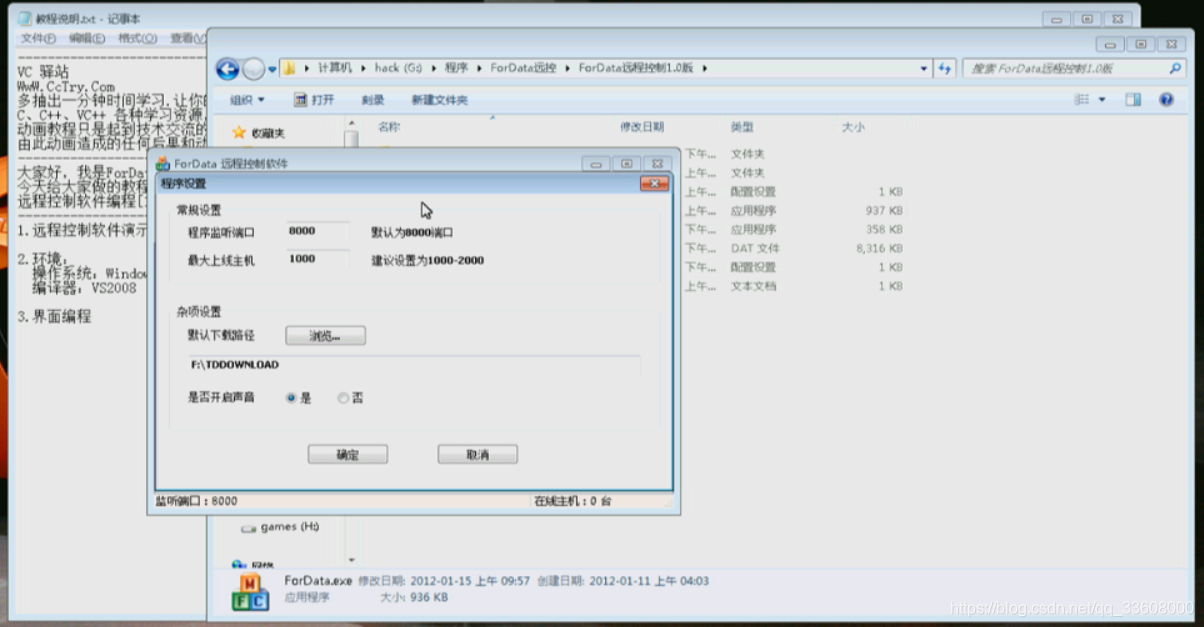The height and width of the screenshot is (627, 1204).
Task: Click 新建文件夹 in Explorer toolbar
Action: click(439, 100)
